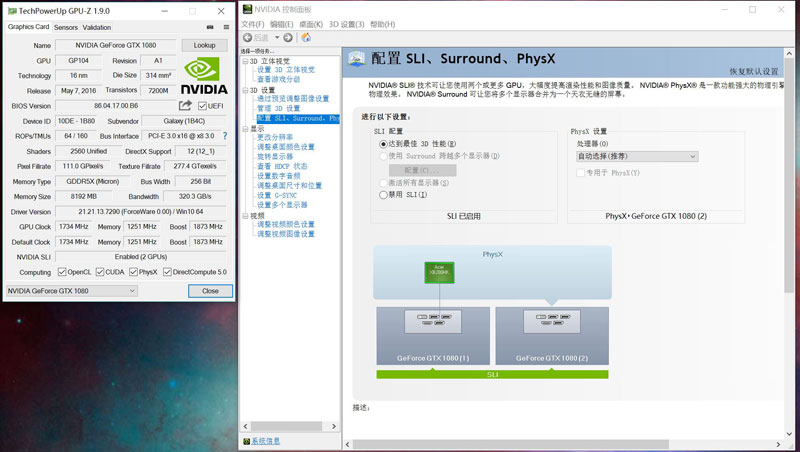Image resolution: width=800 pixels, height=452 pixels.
Task: Collapse the 视频 tree node
Action: (x=245, y=216)
